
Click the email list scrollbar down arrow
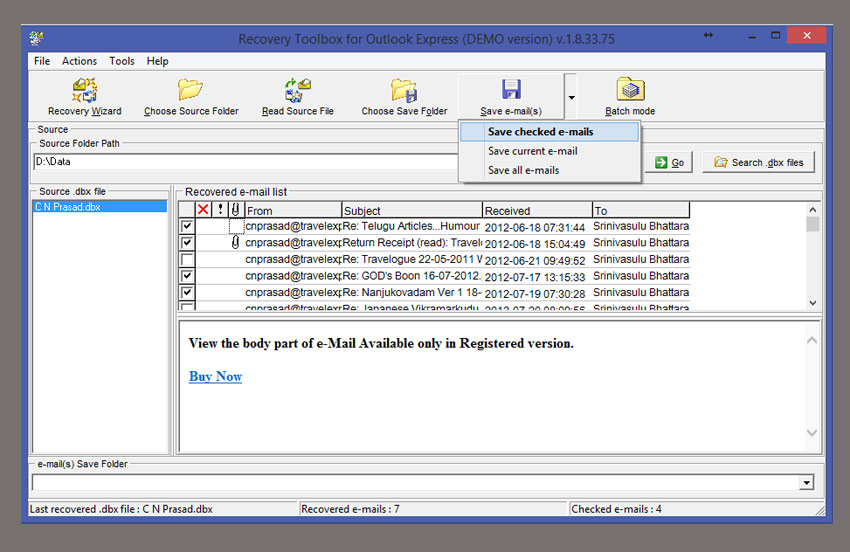(x=813, y=303)
